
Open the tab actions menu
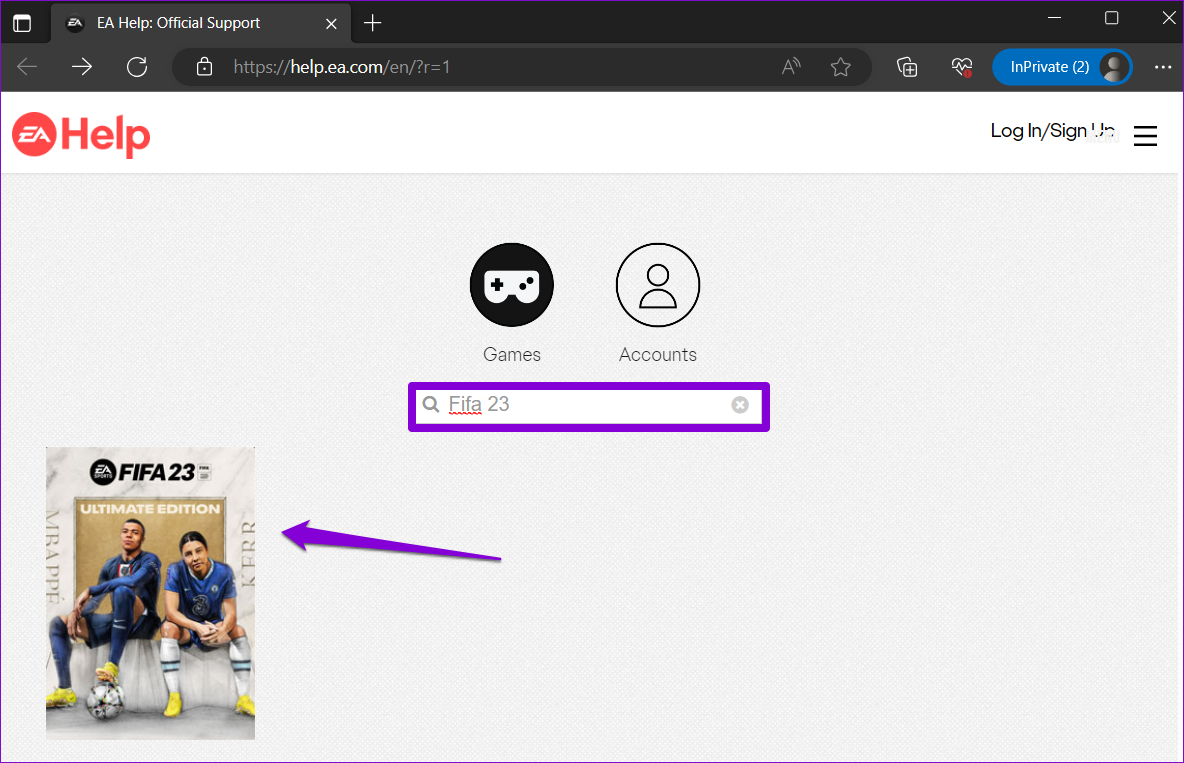[22, 23]
